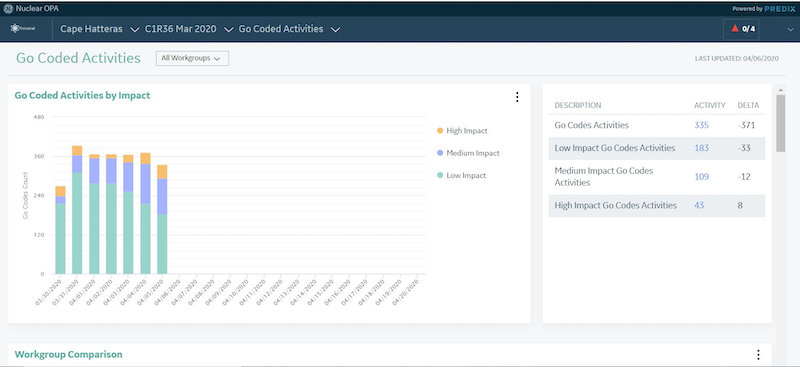Expand the C1R36 Mar 2020 outage dropdown
Viewport: 800px width, 367px height.
tap(189, 29)
